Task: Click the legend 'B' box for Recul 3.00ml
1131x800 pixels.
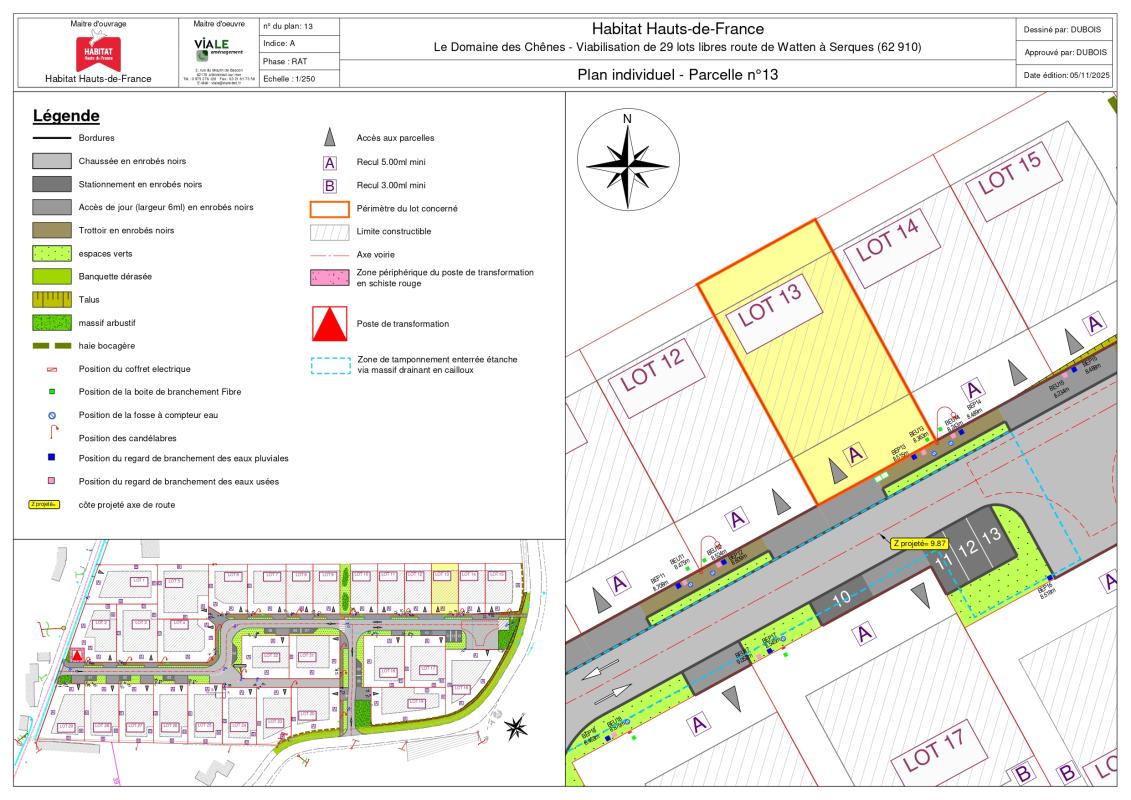Action: click(330, 185)
